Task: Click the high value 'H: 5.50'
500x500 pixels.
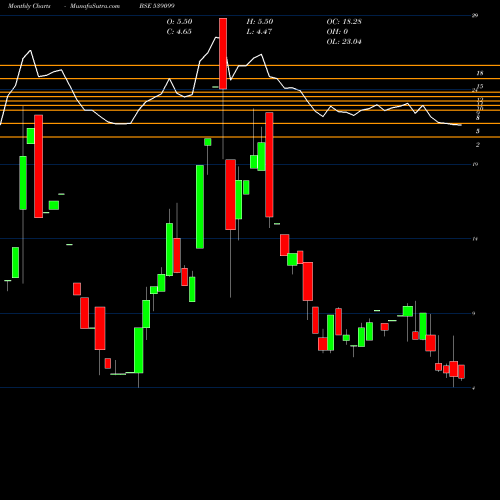Action: [x=260, y=22]
